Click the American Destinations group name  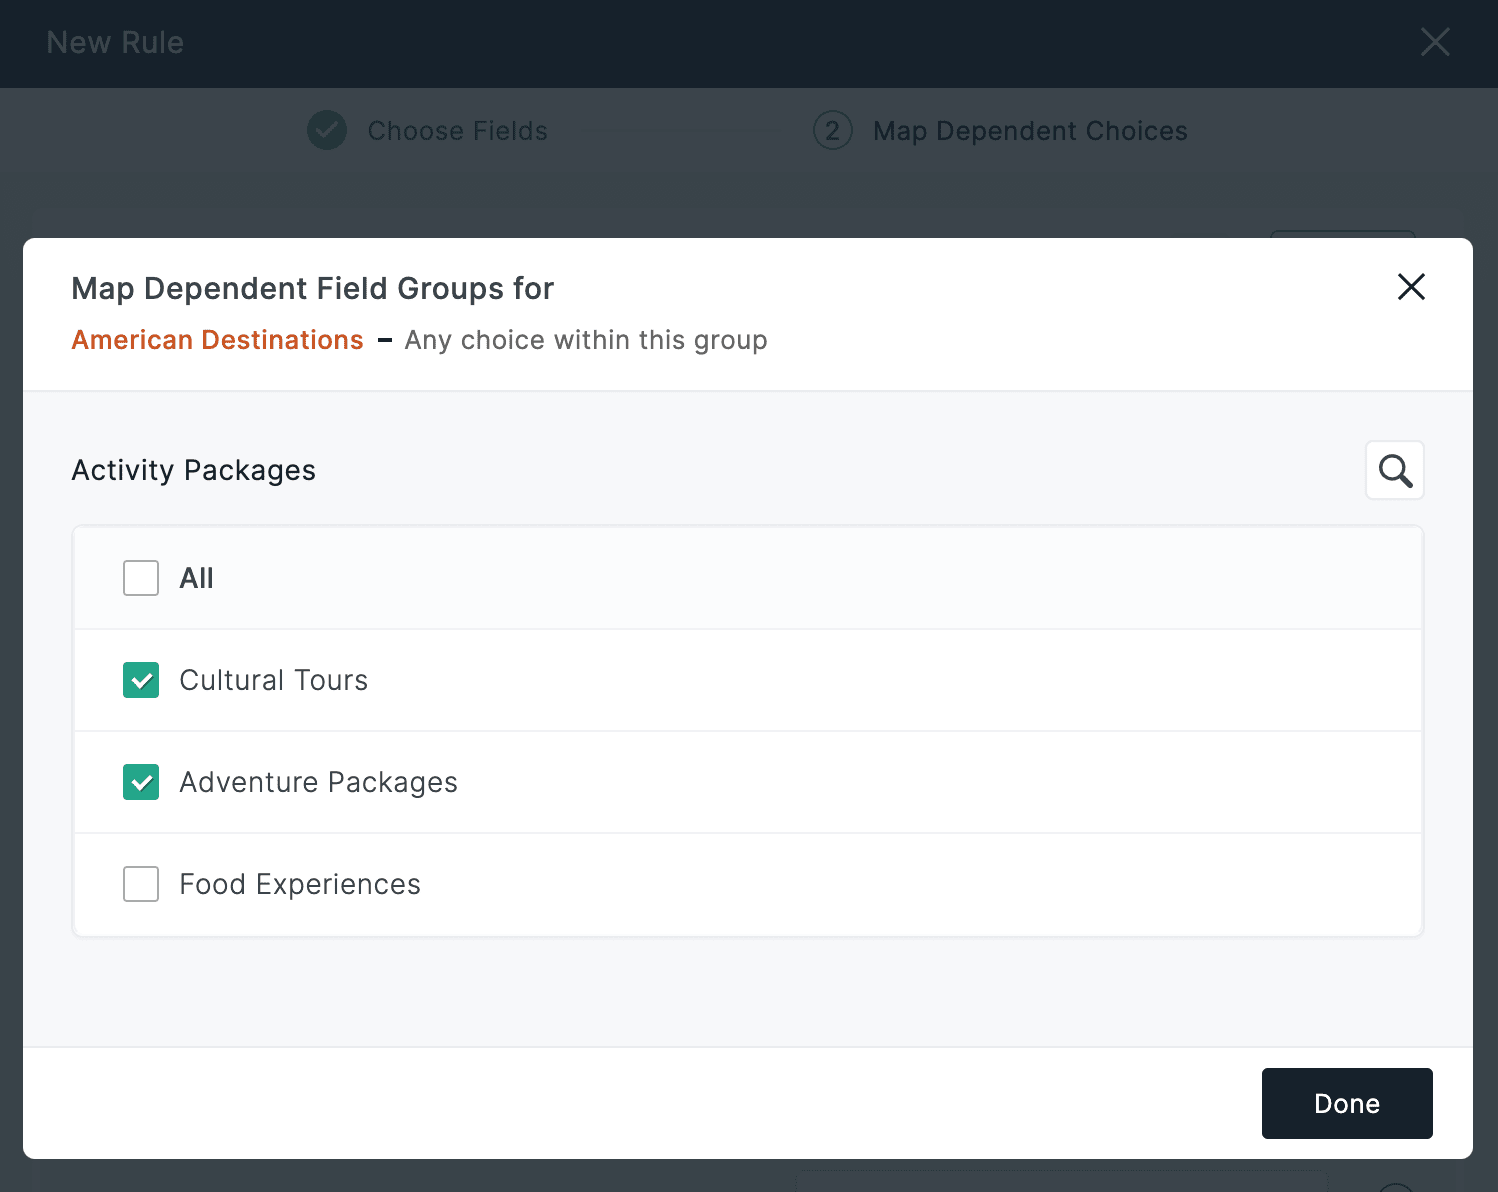click(x=217, y=340)
